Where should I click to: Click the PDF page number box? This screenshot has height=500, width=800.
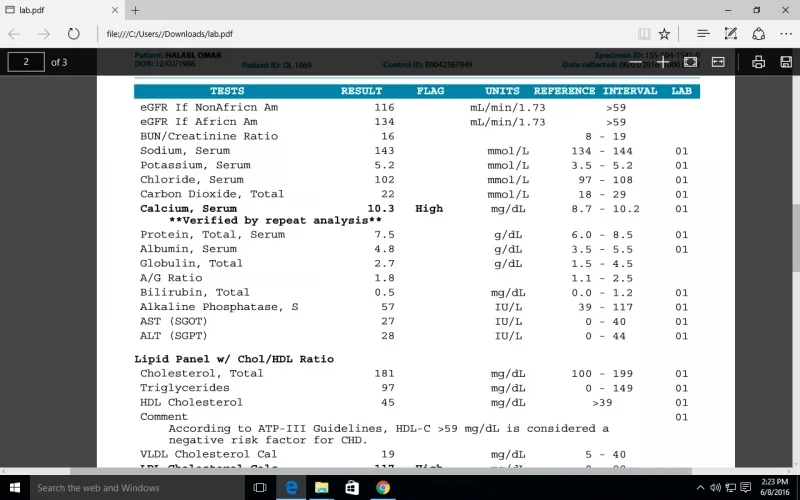[26, 62]
